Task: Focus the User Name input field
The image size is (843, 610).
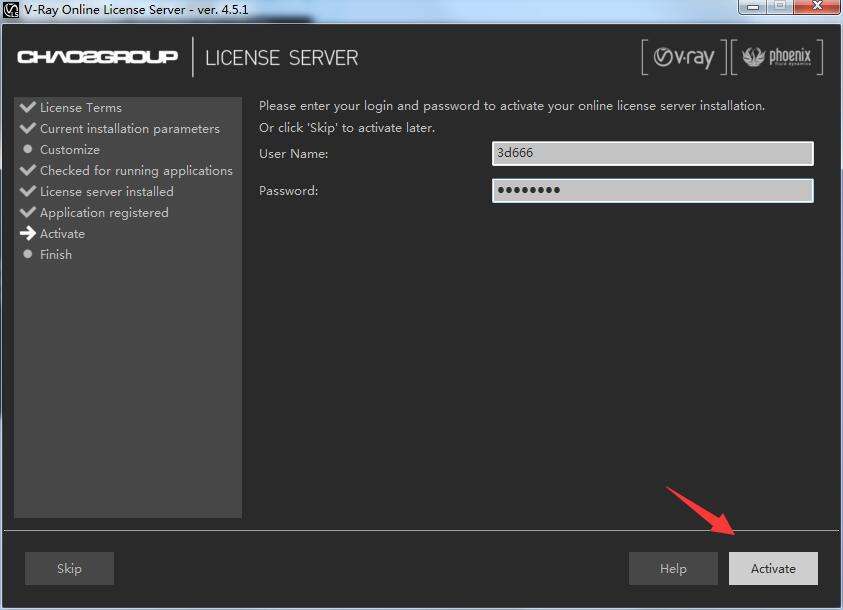Action: coord(652,153)
